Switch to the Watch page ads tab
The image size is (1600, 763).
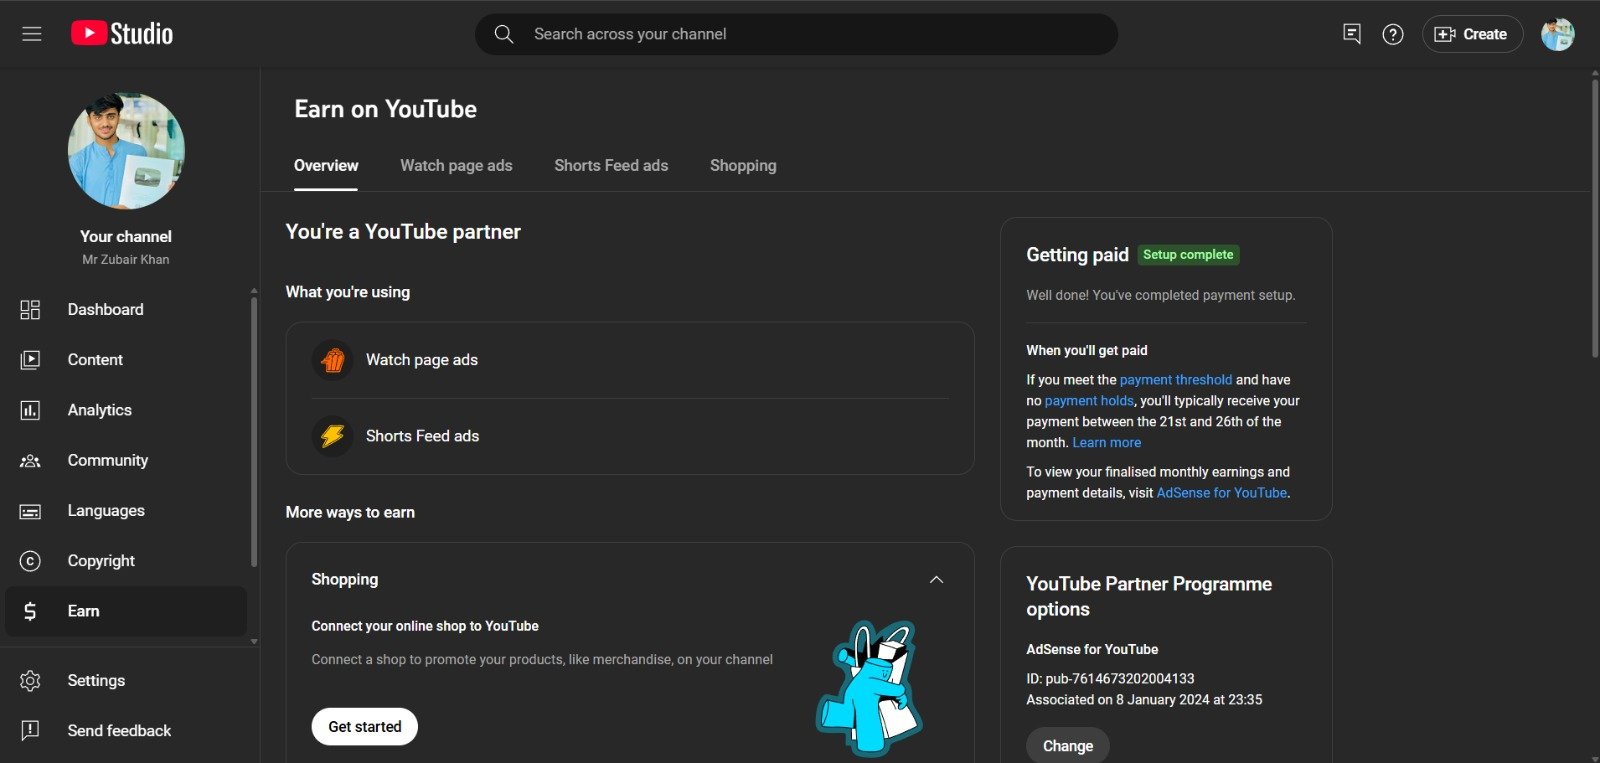(x=456, y=166)
